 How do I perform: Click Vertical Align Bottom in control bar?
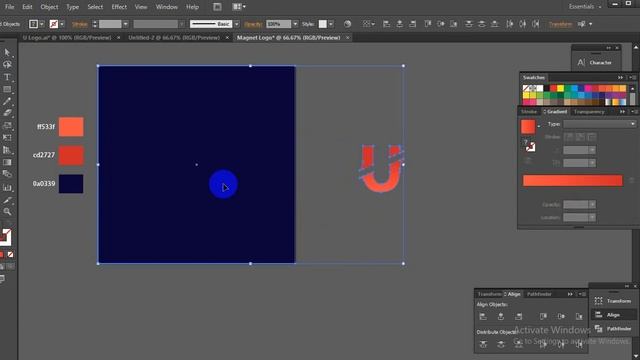pos(454,24)
